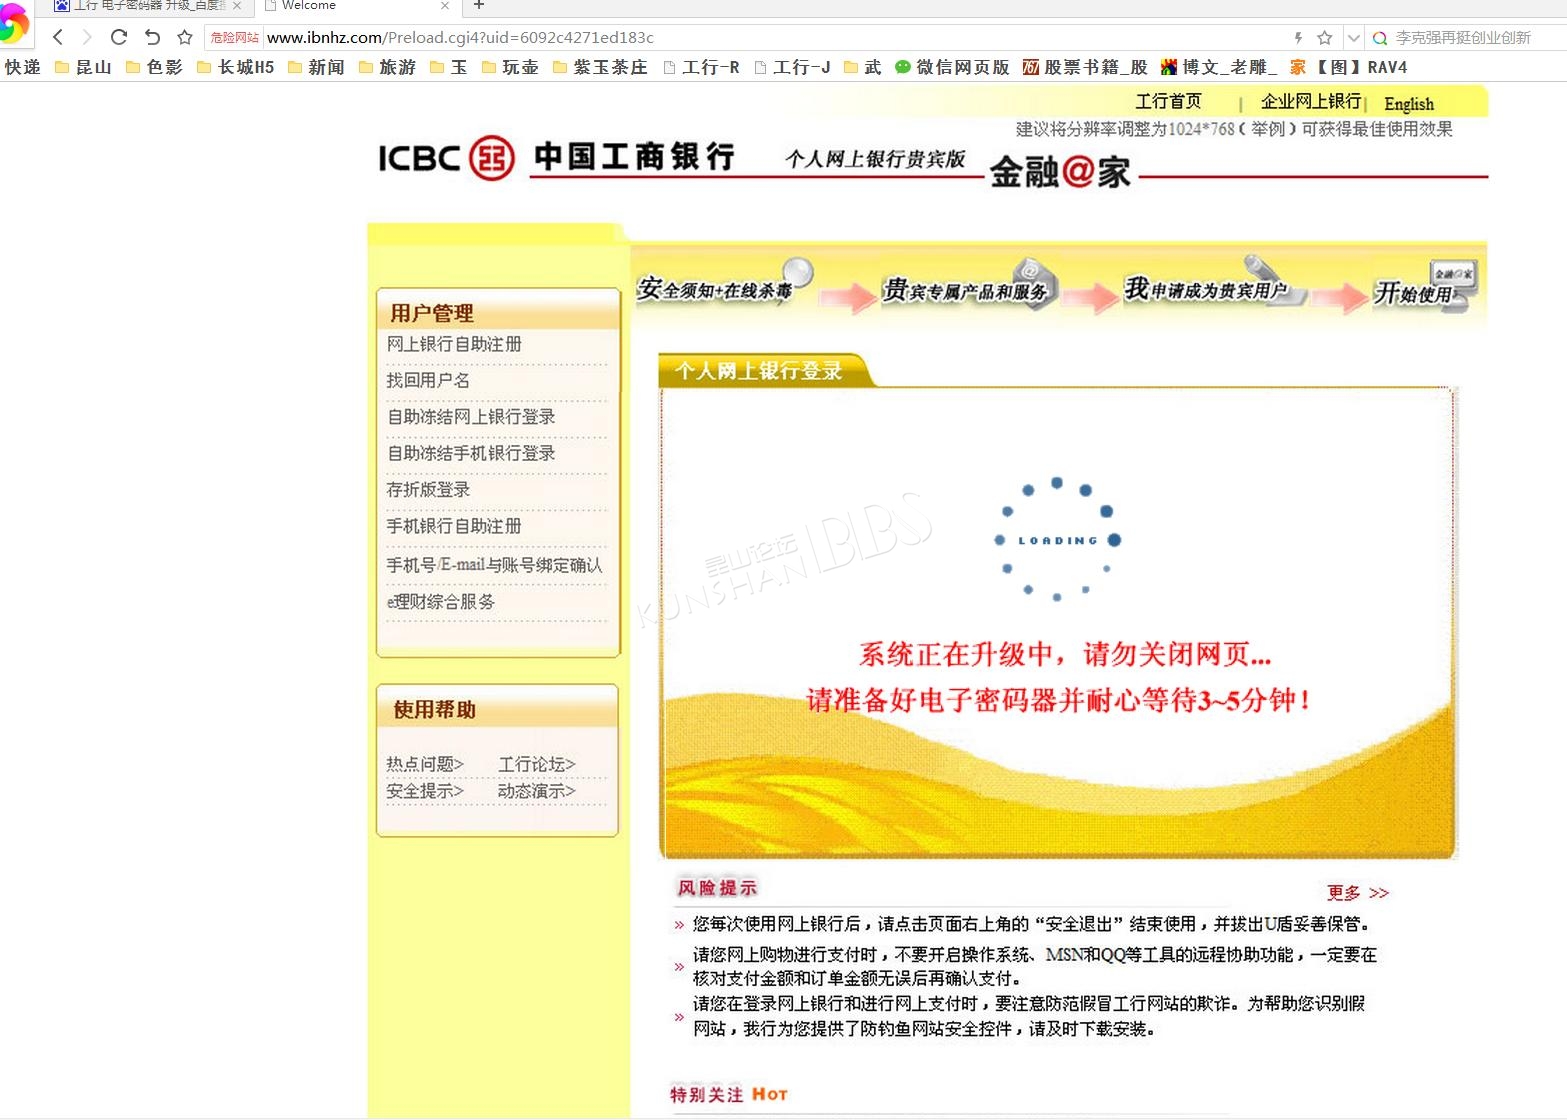
Task: Bookmark page with star at address bar end
Action: click(1325, 38)
